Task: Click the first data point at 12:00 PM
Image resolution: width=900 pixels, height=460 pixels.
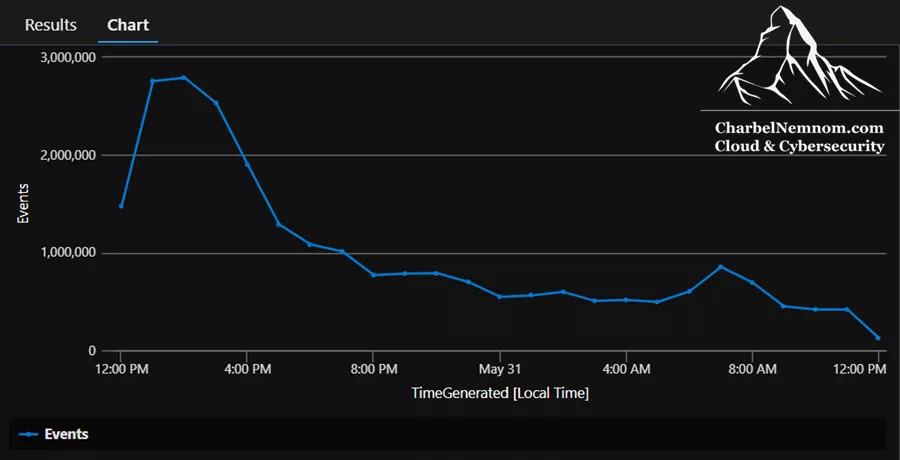Action: [x=121, y=206]
